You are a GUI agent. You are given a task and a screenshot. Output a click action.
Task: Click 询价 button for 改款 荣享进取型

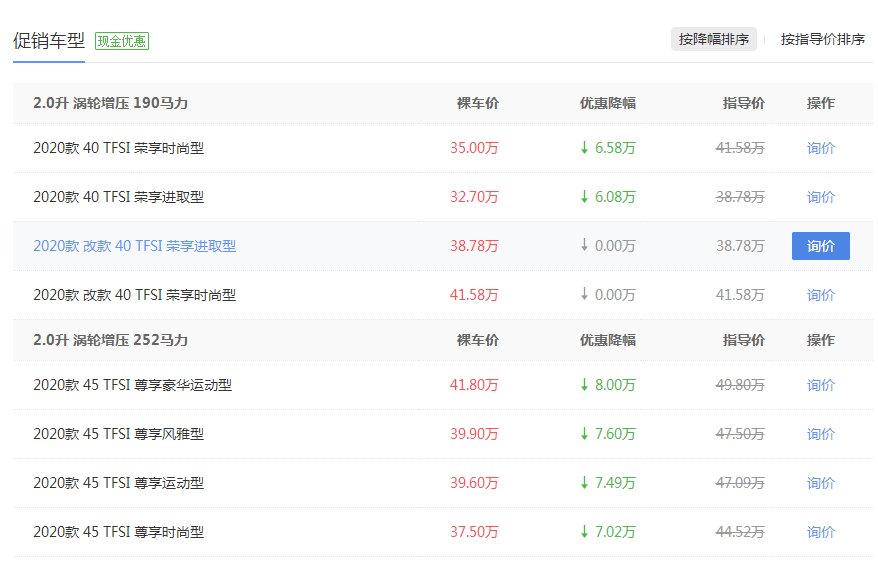pyautogui.click(x=820, y=246)
